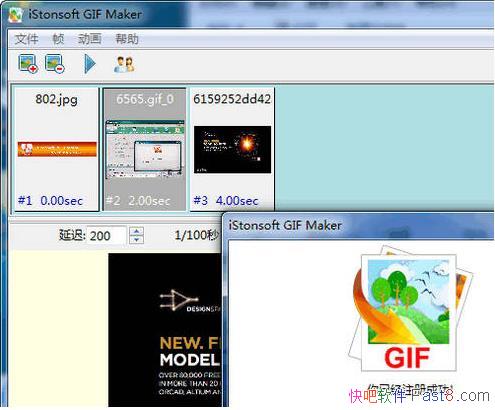Viewport: 495px width, 410px height.
Task: Click the add image frame toolbar icon
Action: 28,64
